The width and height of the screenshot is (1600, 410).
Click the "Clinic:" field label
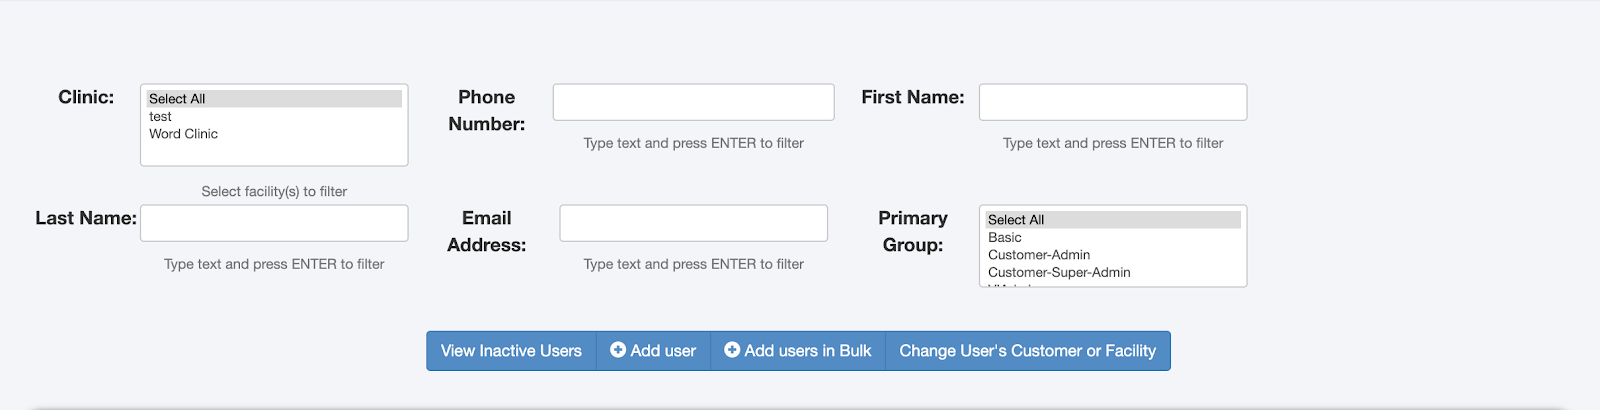[86, 97]
